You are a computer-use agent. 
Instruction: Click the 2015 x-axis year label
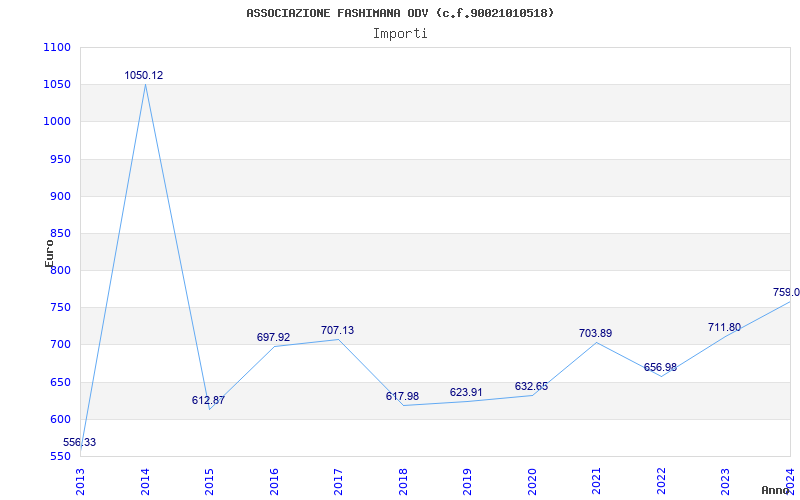click(x=209, y=482)
